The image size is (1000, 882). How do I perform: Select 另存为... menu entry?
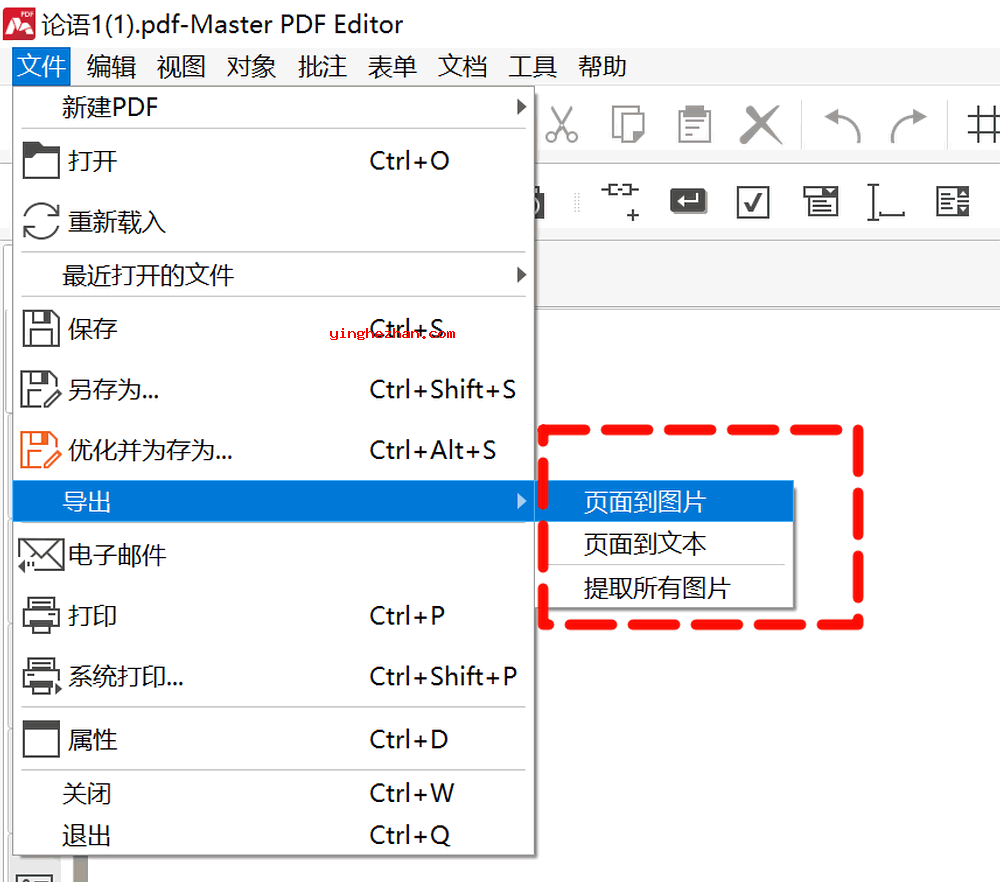point(273,389)
